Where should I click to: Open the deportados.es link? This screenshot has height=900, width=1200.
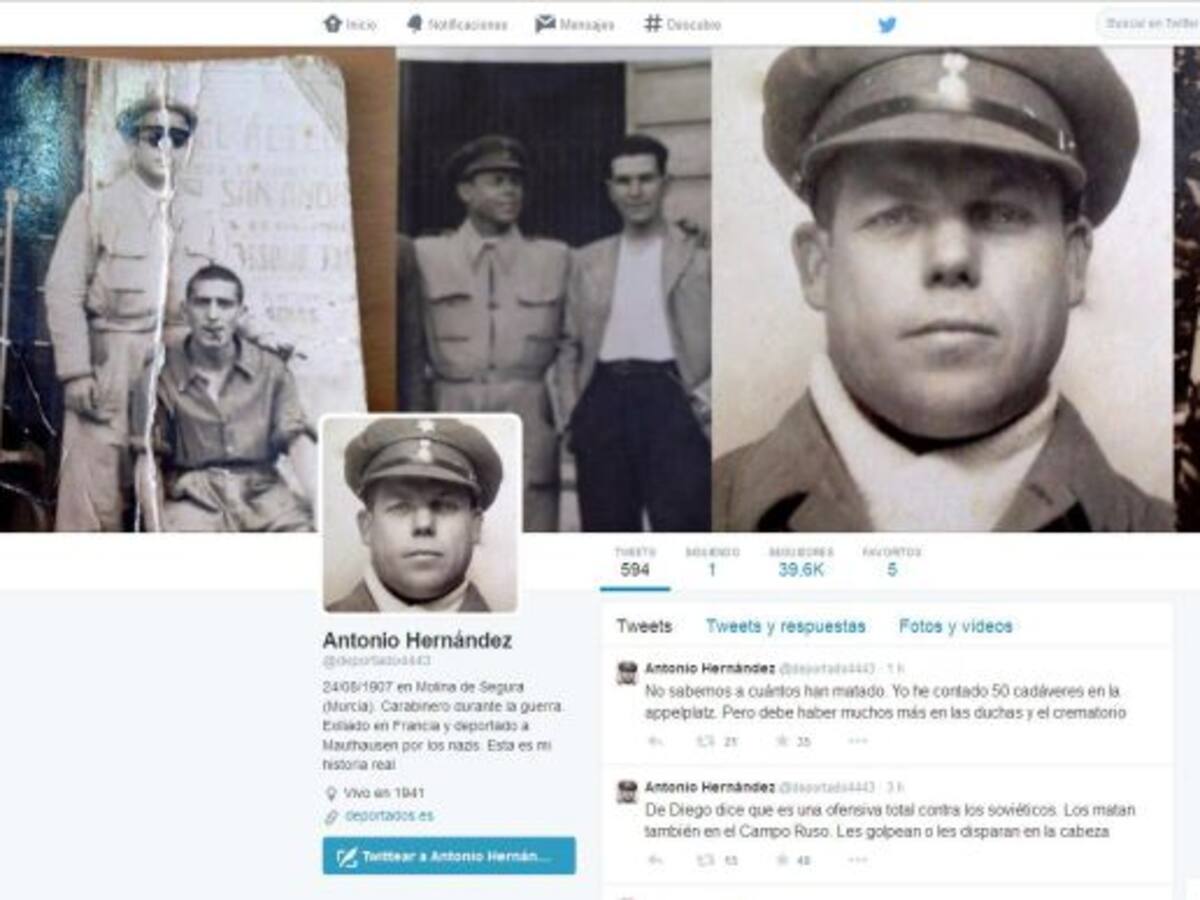tap(389, 816)
